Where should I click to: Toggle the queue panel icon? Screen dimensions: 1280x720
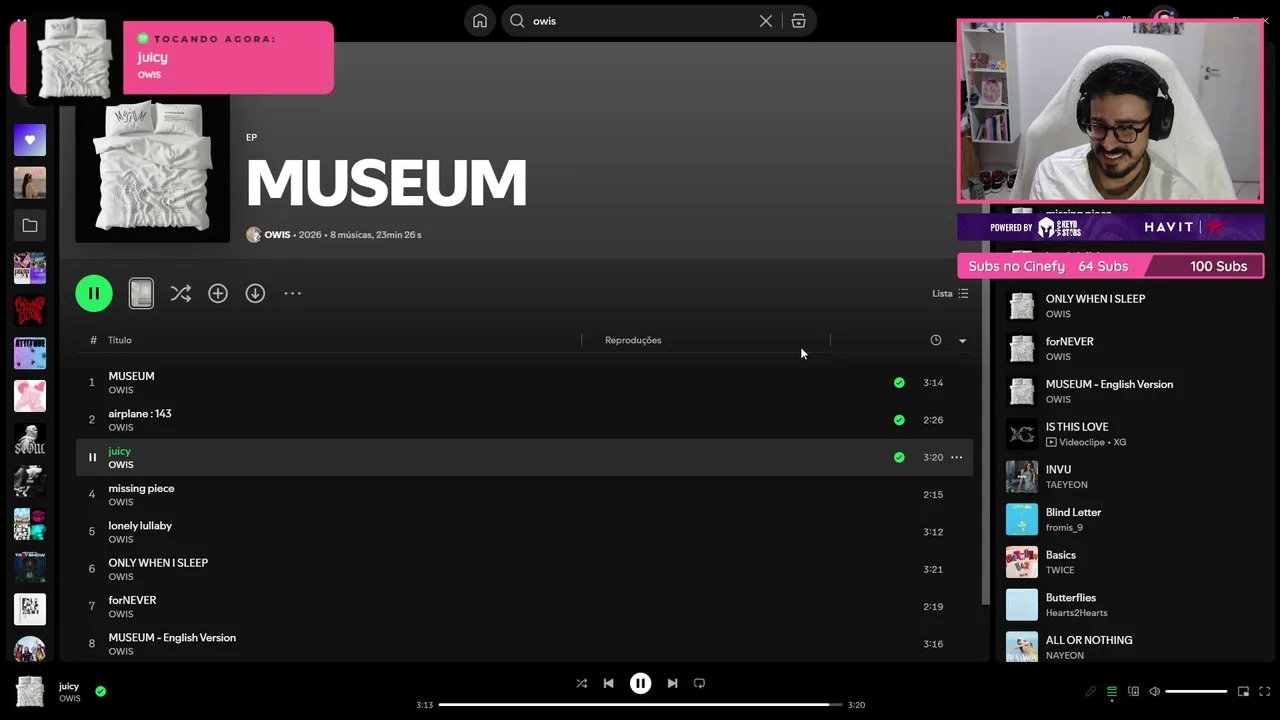(1111, 691)
